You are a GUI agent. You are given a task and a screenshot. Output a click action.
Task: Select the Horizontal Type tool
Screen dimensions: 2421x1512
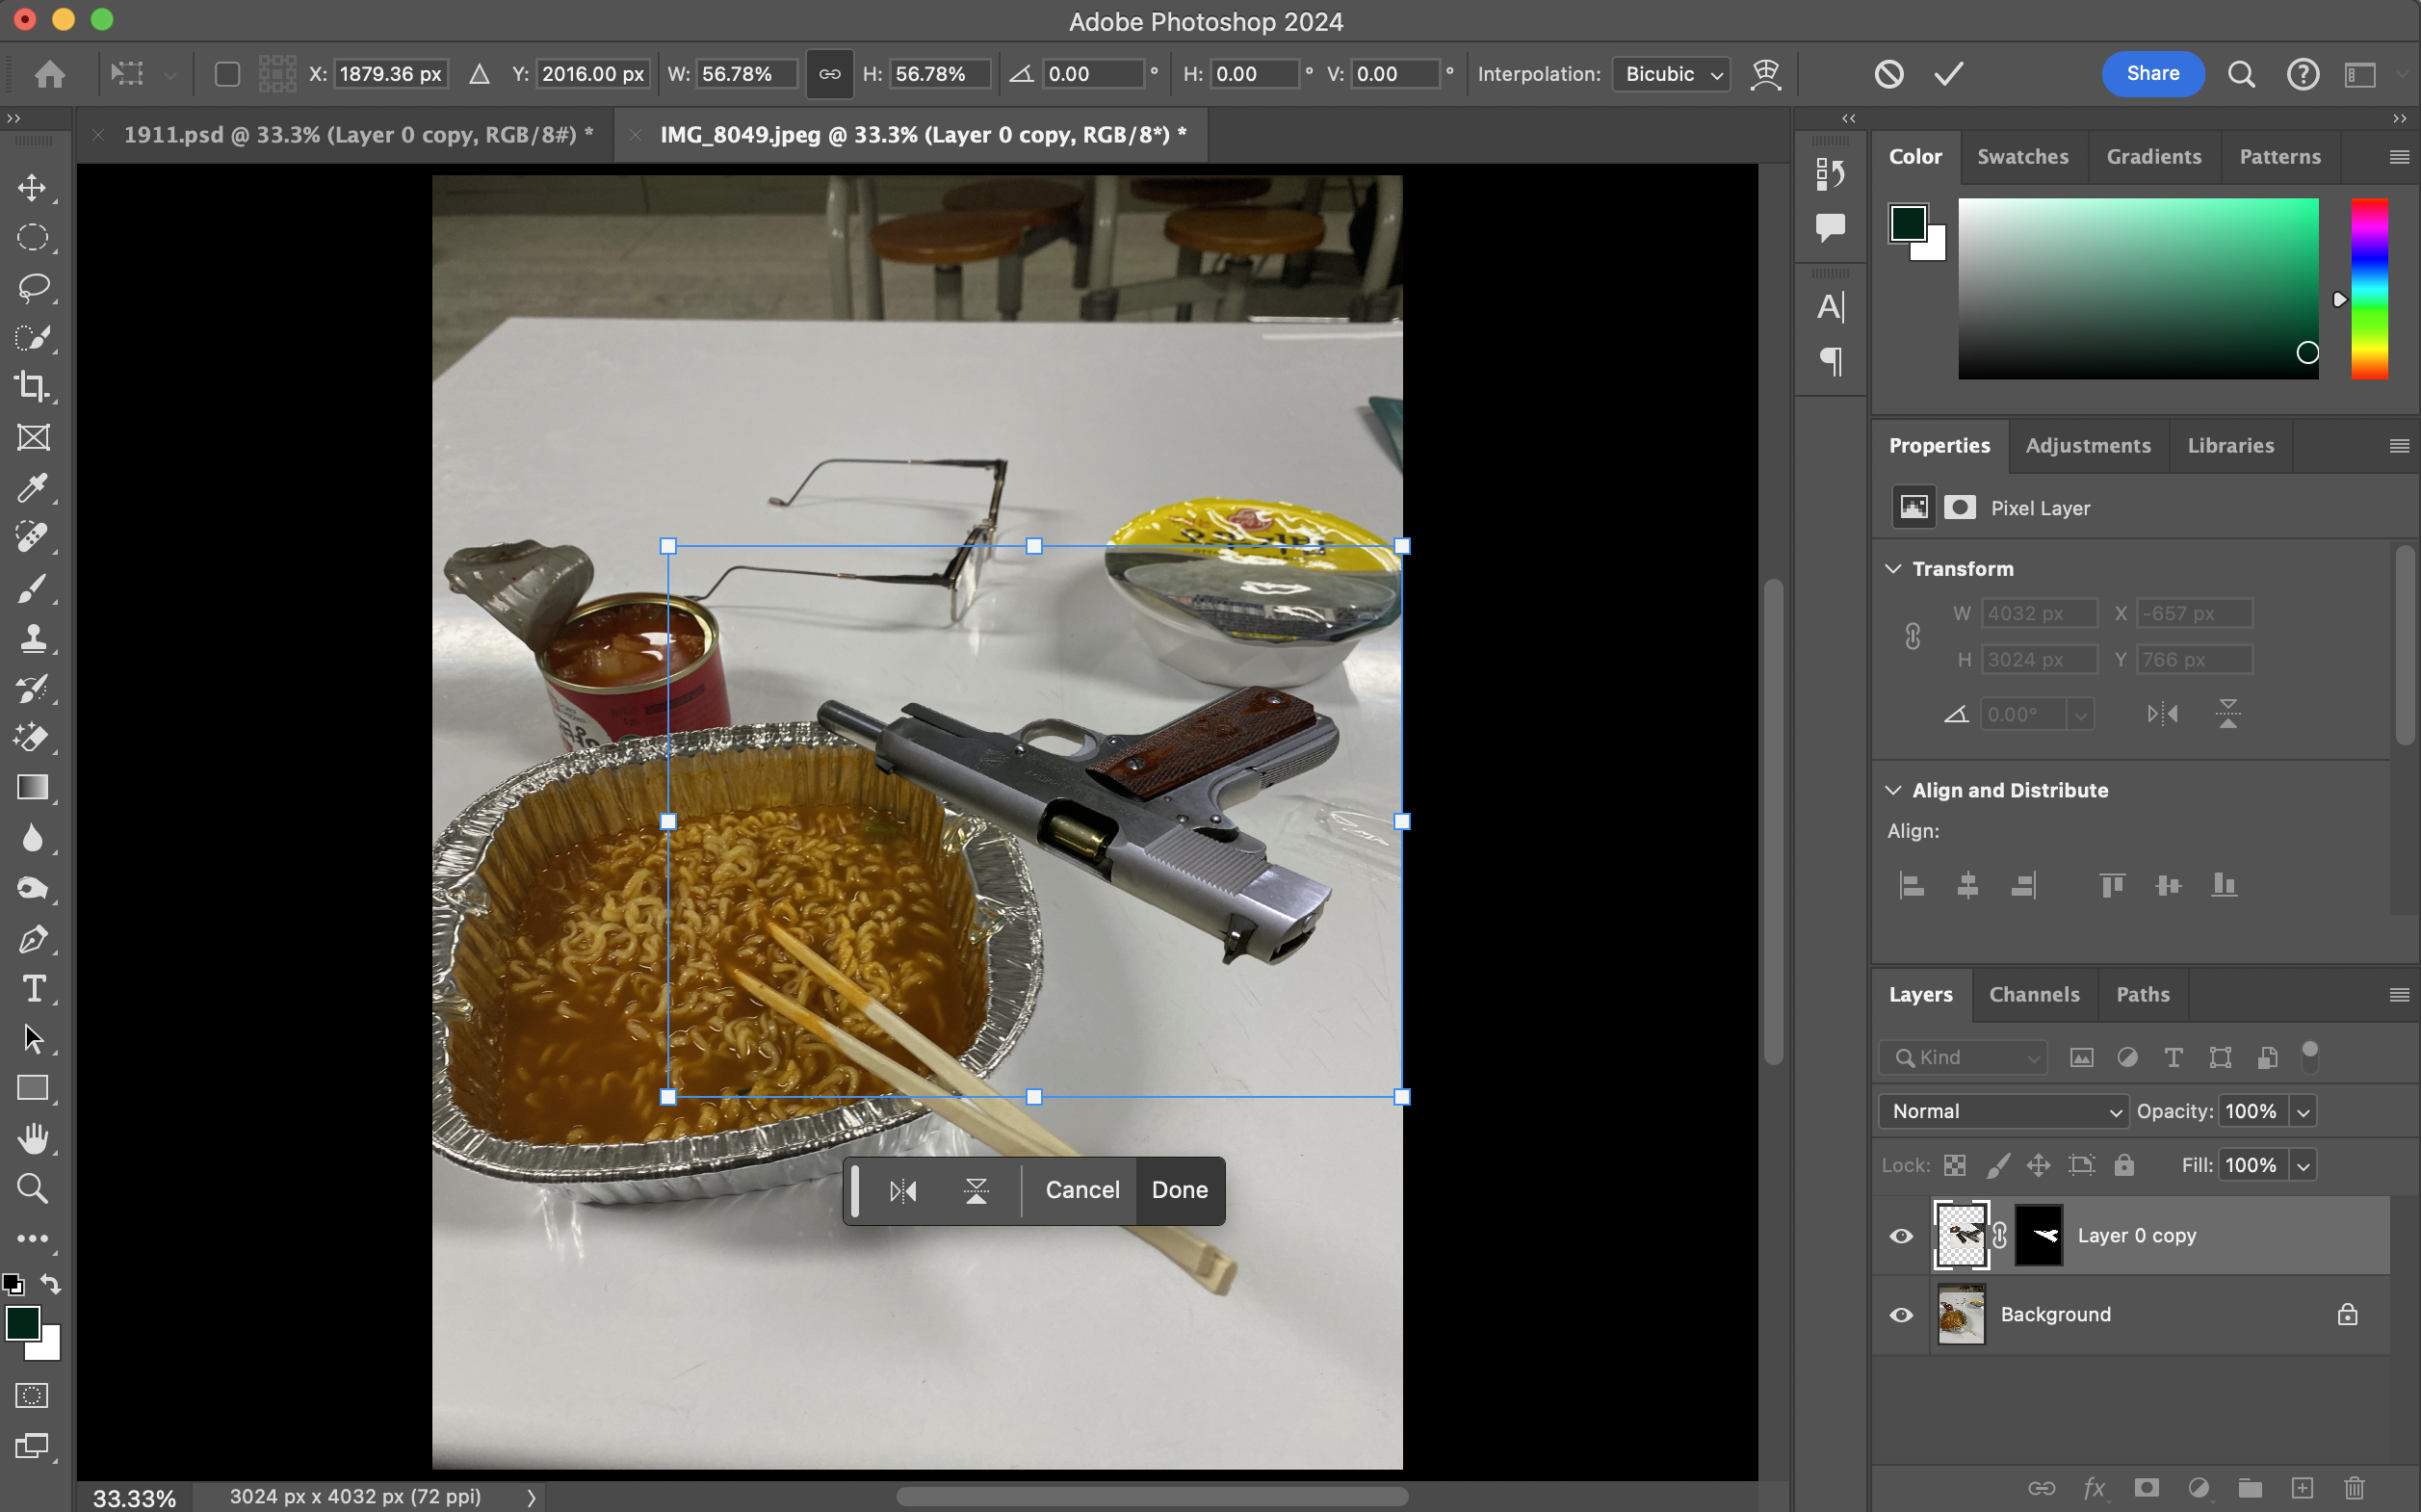pos(32,989)
